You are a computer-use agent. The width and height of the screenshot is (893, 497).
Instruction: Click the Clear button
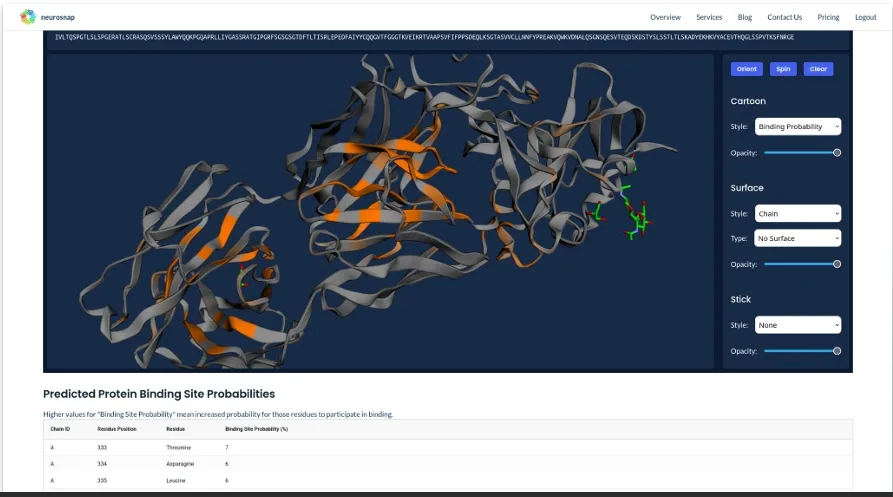pyautogui.click(x=818, y=69)
